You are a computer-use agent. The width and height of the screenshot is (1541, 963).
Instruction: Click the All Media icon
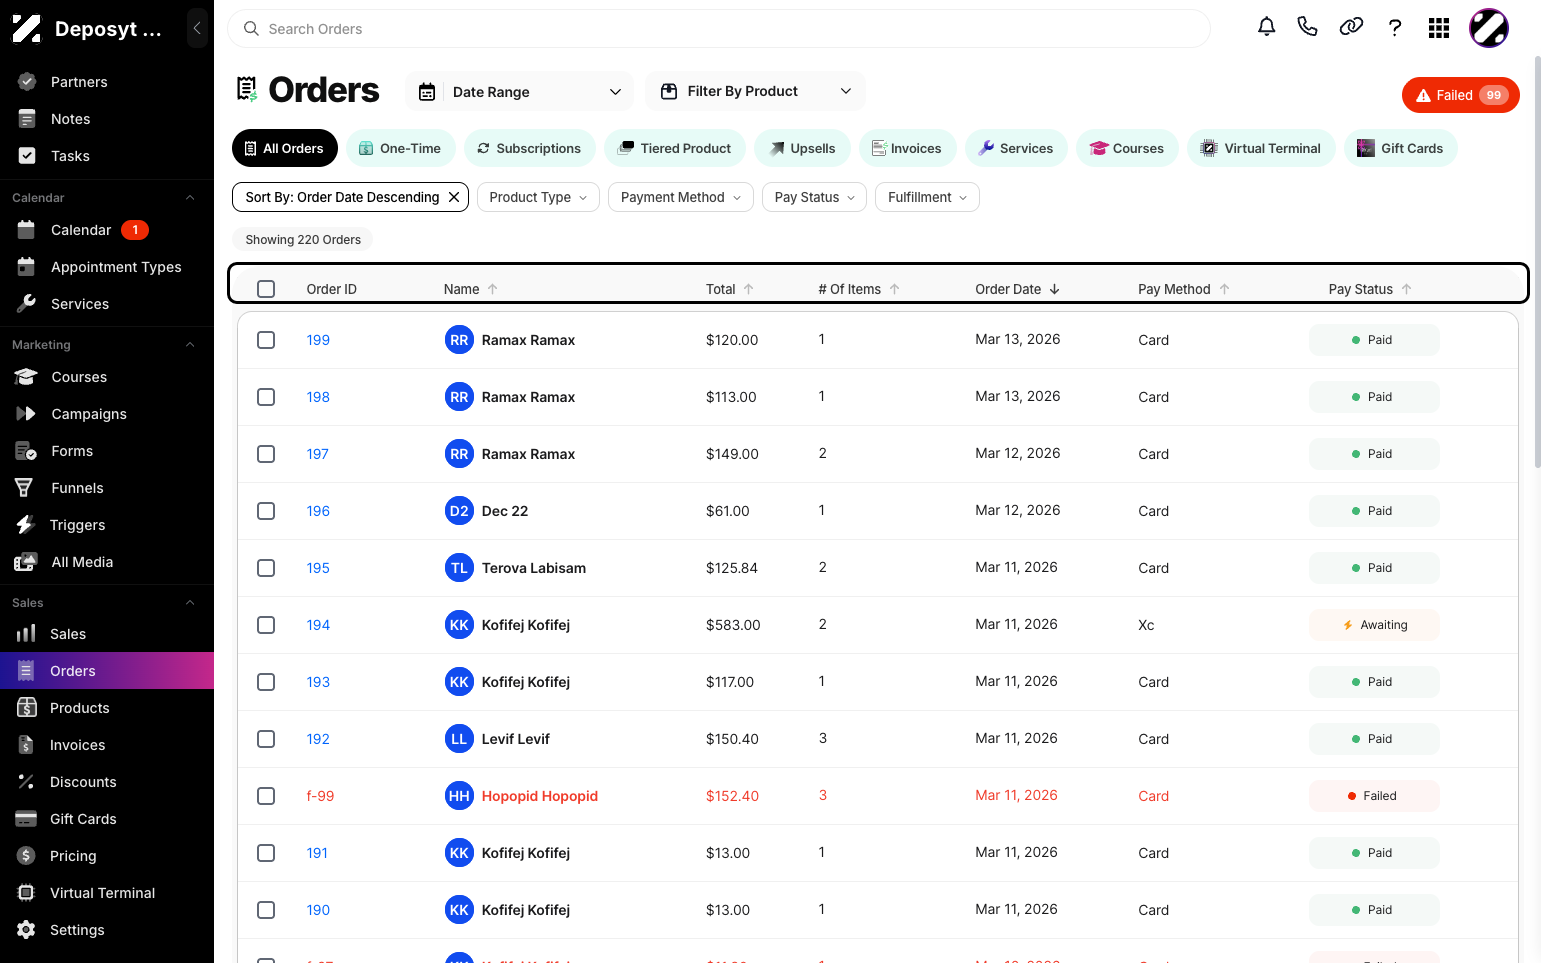[26, 562]
